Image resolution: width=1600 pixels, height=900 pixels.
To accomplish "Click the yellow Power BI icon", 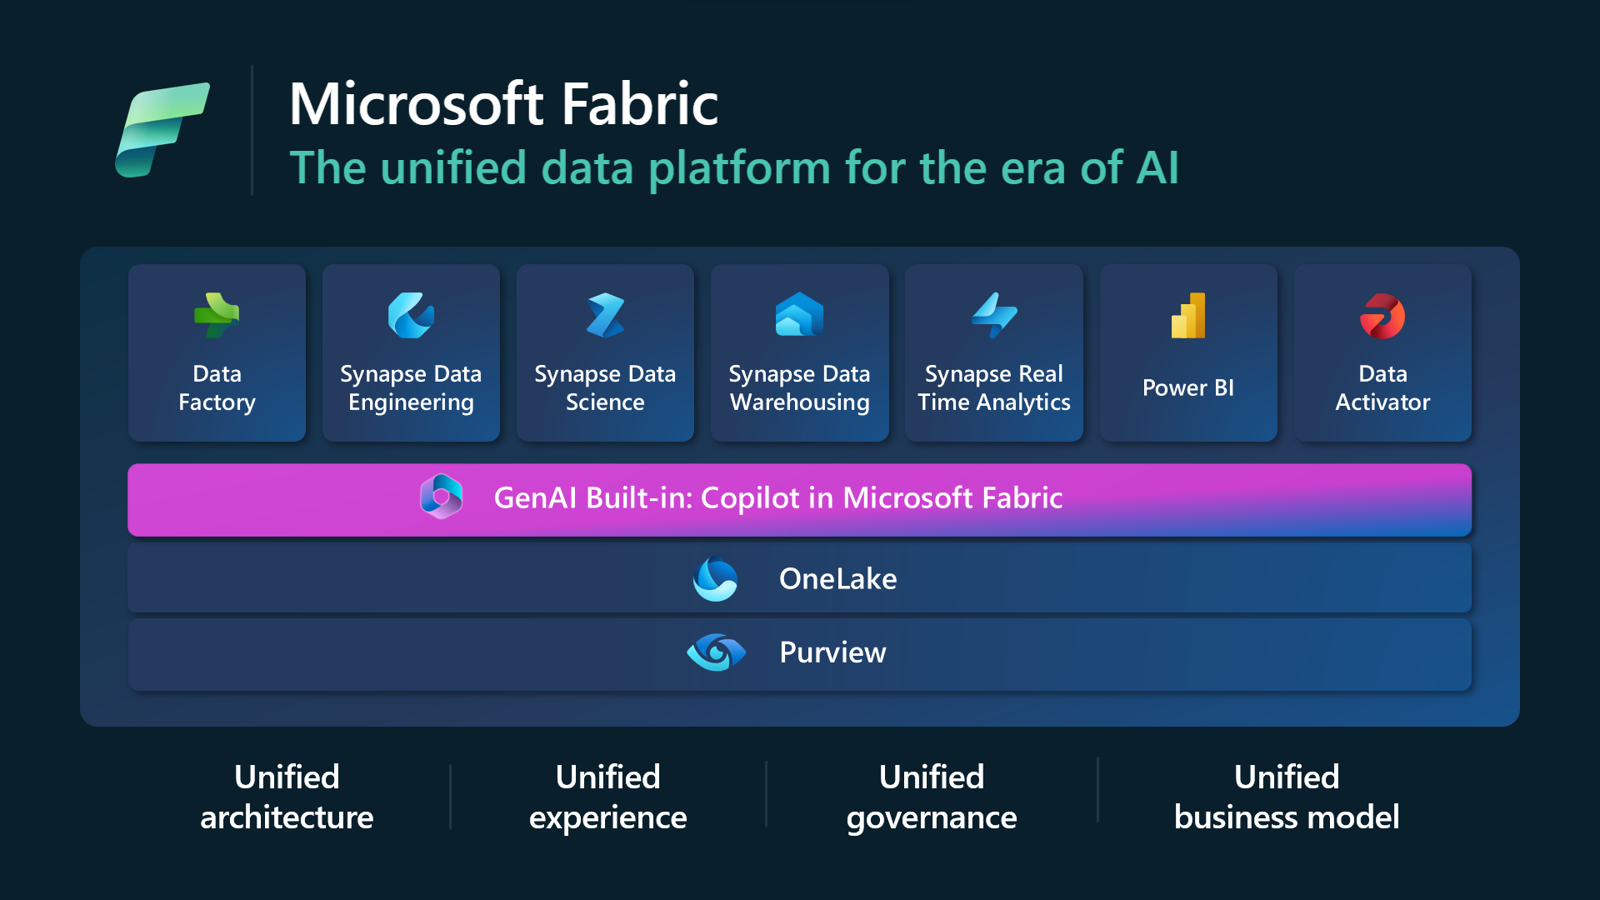I will [1188, 316].
